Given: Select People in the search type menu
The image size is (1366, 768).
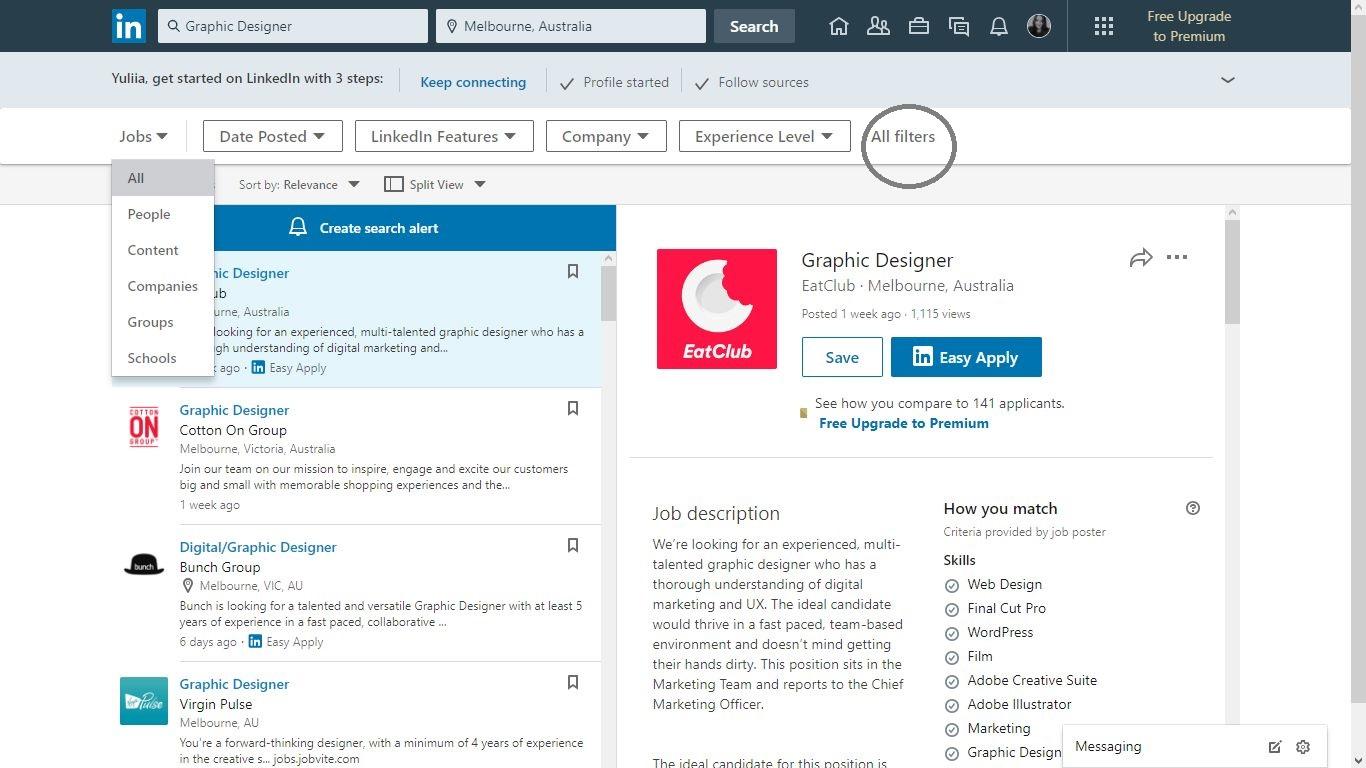Looking at the screenshot, I should pyautogui.click(x=163, y=214).
